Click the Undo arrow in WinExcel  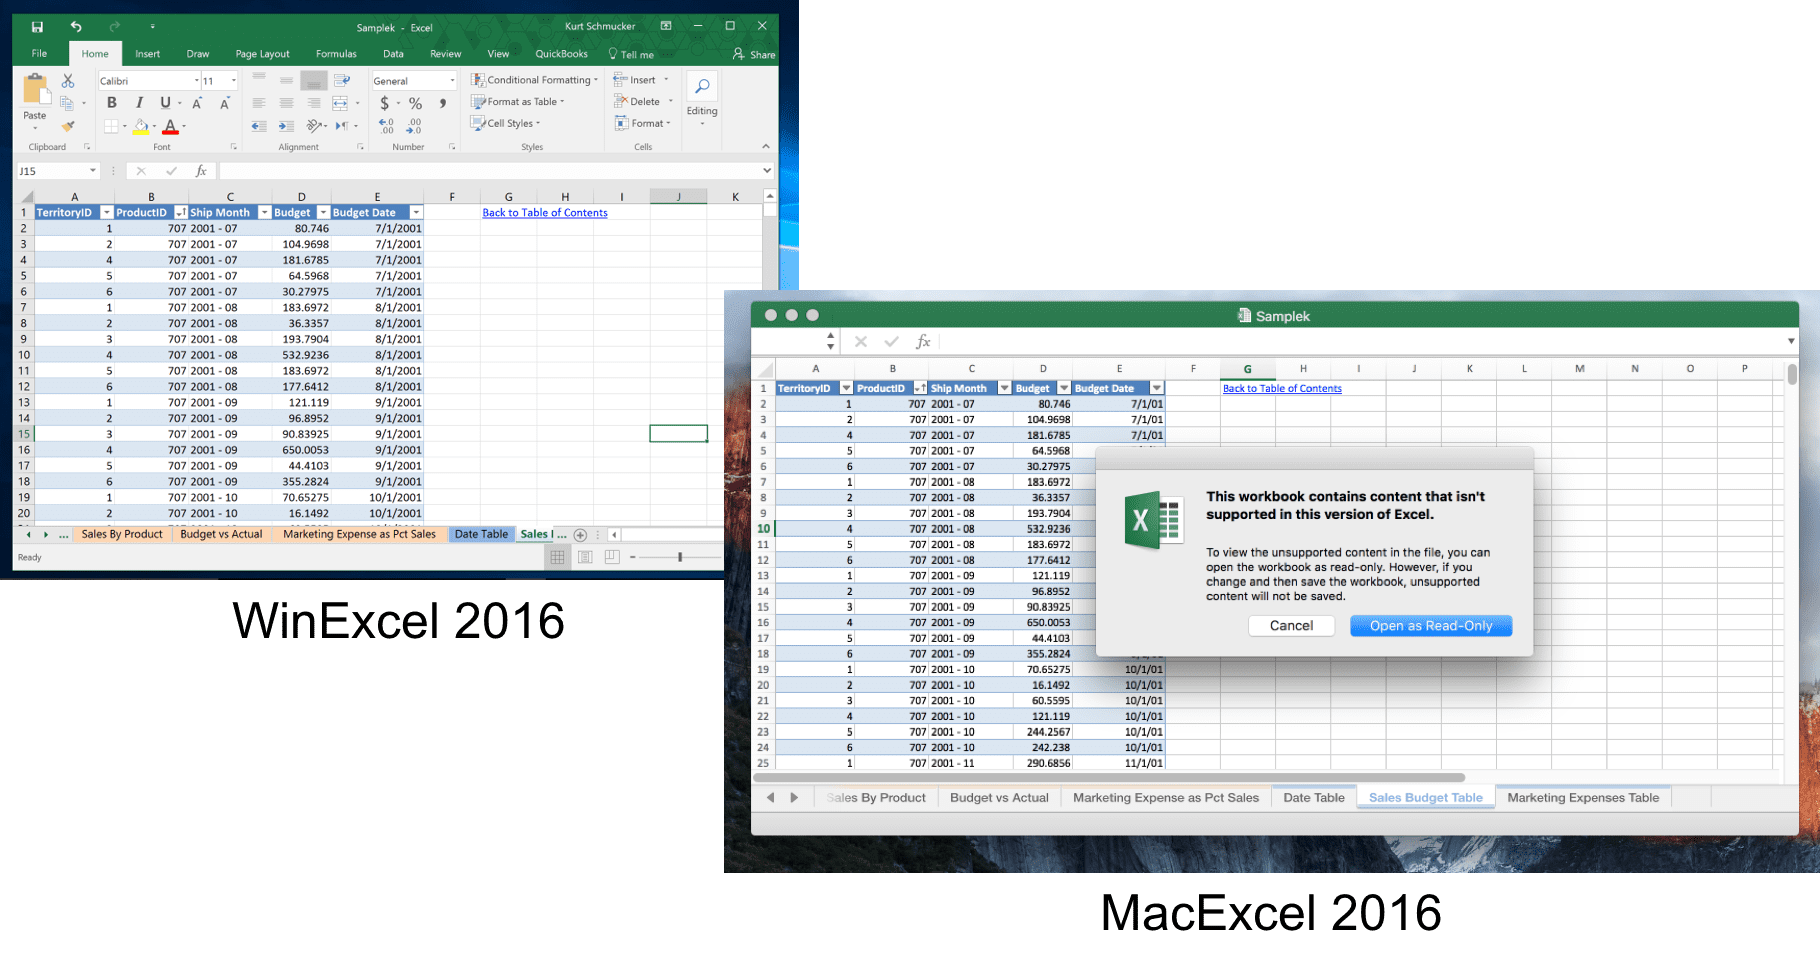76,27
